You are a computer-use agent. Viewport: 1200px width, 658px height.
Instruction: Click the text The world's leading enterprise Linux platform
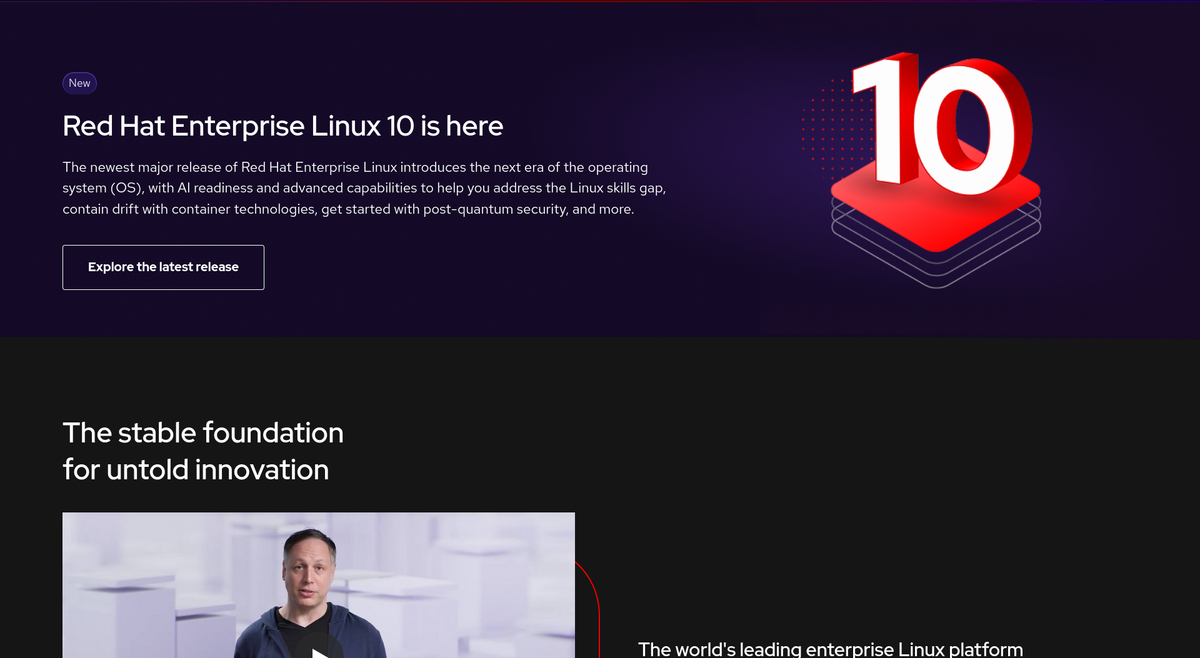830,649
